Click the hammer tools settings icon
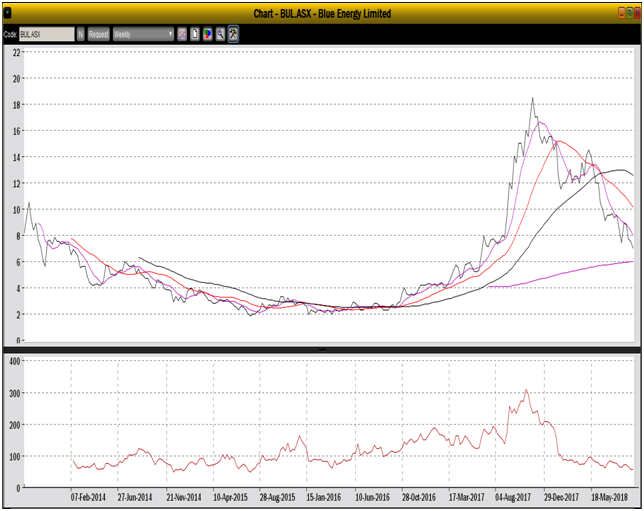Screen dimensions: 644x511 click(x=233, y=34)
